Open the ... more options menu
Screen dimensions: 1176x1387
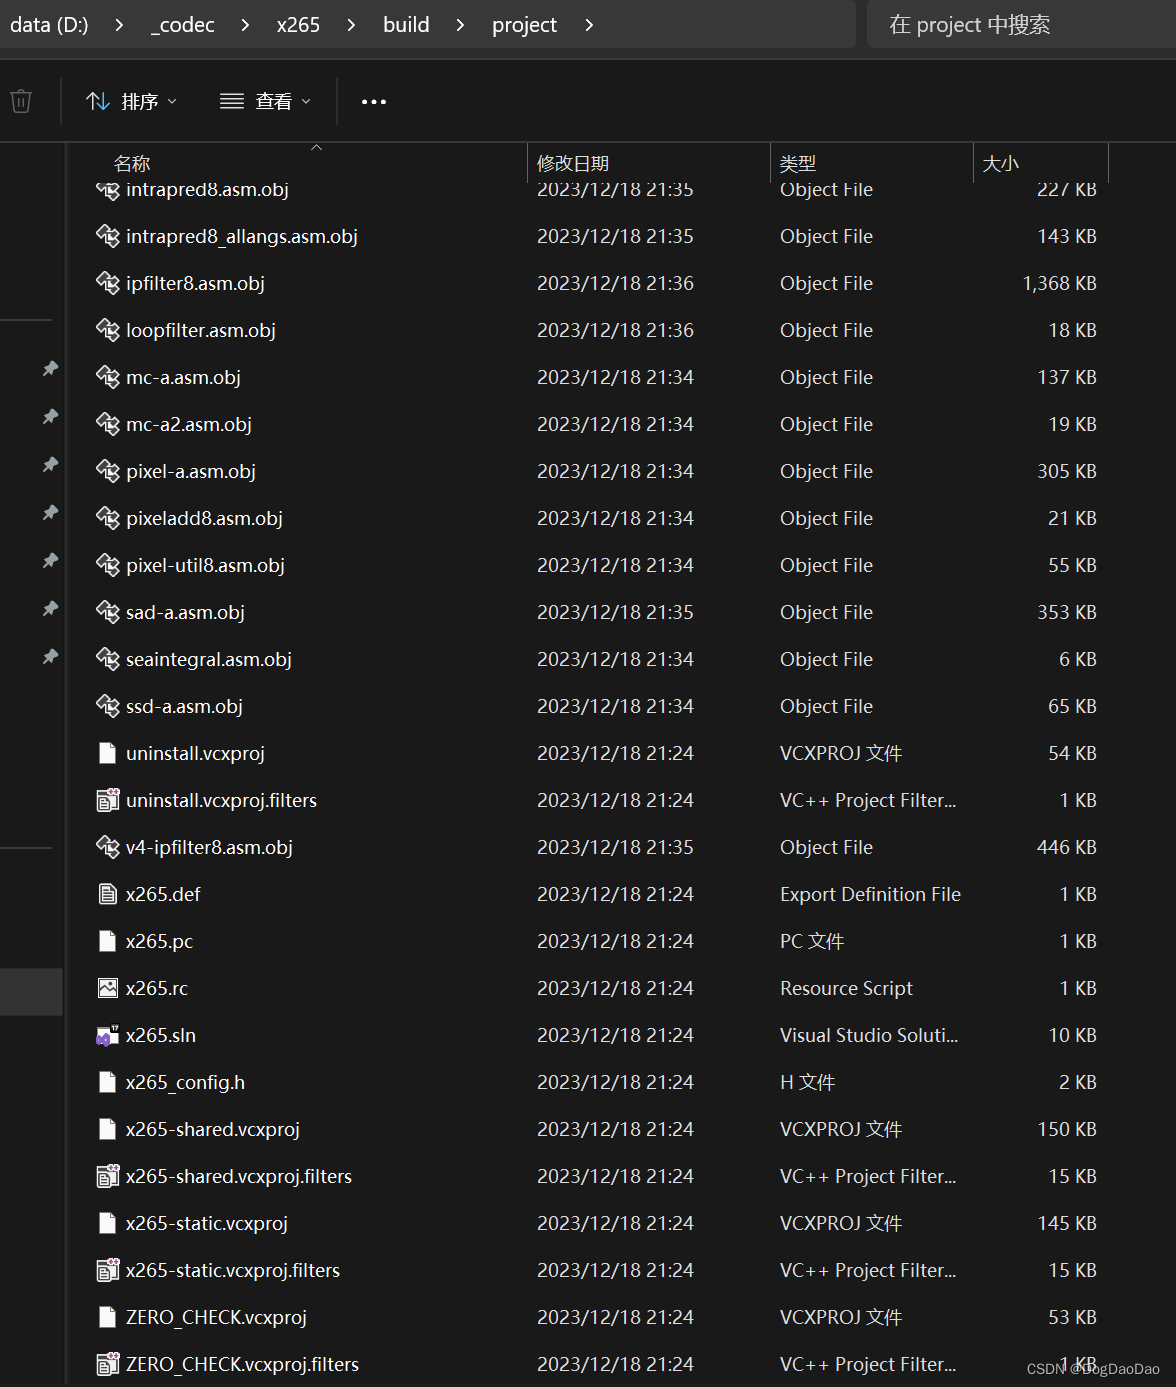[x=373, y=101]
